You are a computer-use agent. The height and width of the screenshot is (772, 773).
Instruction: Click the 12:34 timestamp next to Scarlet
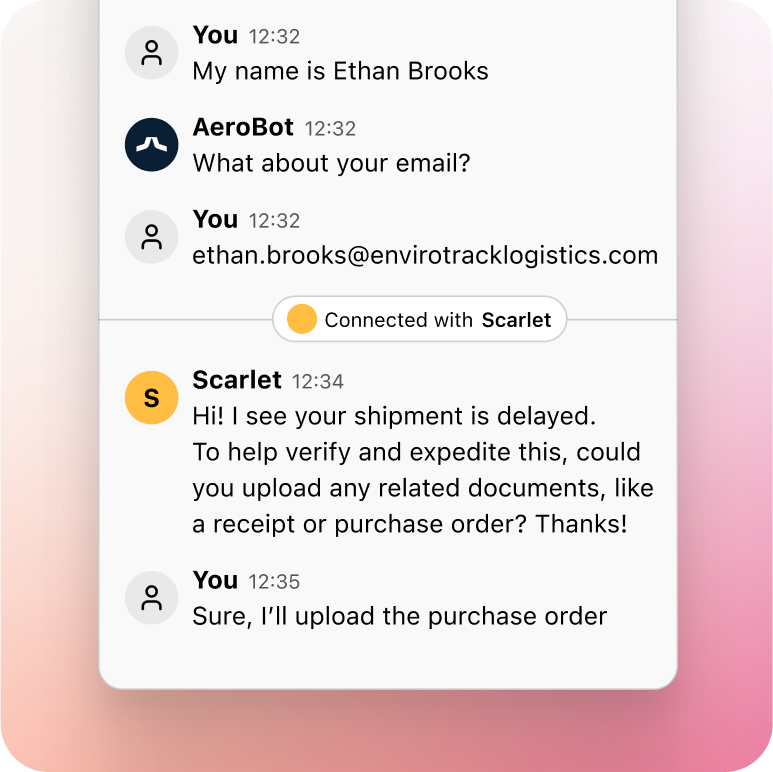point(317,382)
